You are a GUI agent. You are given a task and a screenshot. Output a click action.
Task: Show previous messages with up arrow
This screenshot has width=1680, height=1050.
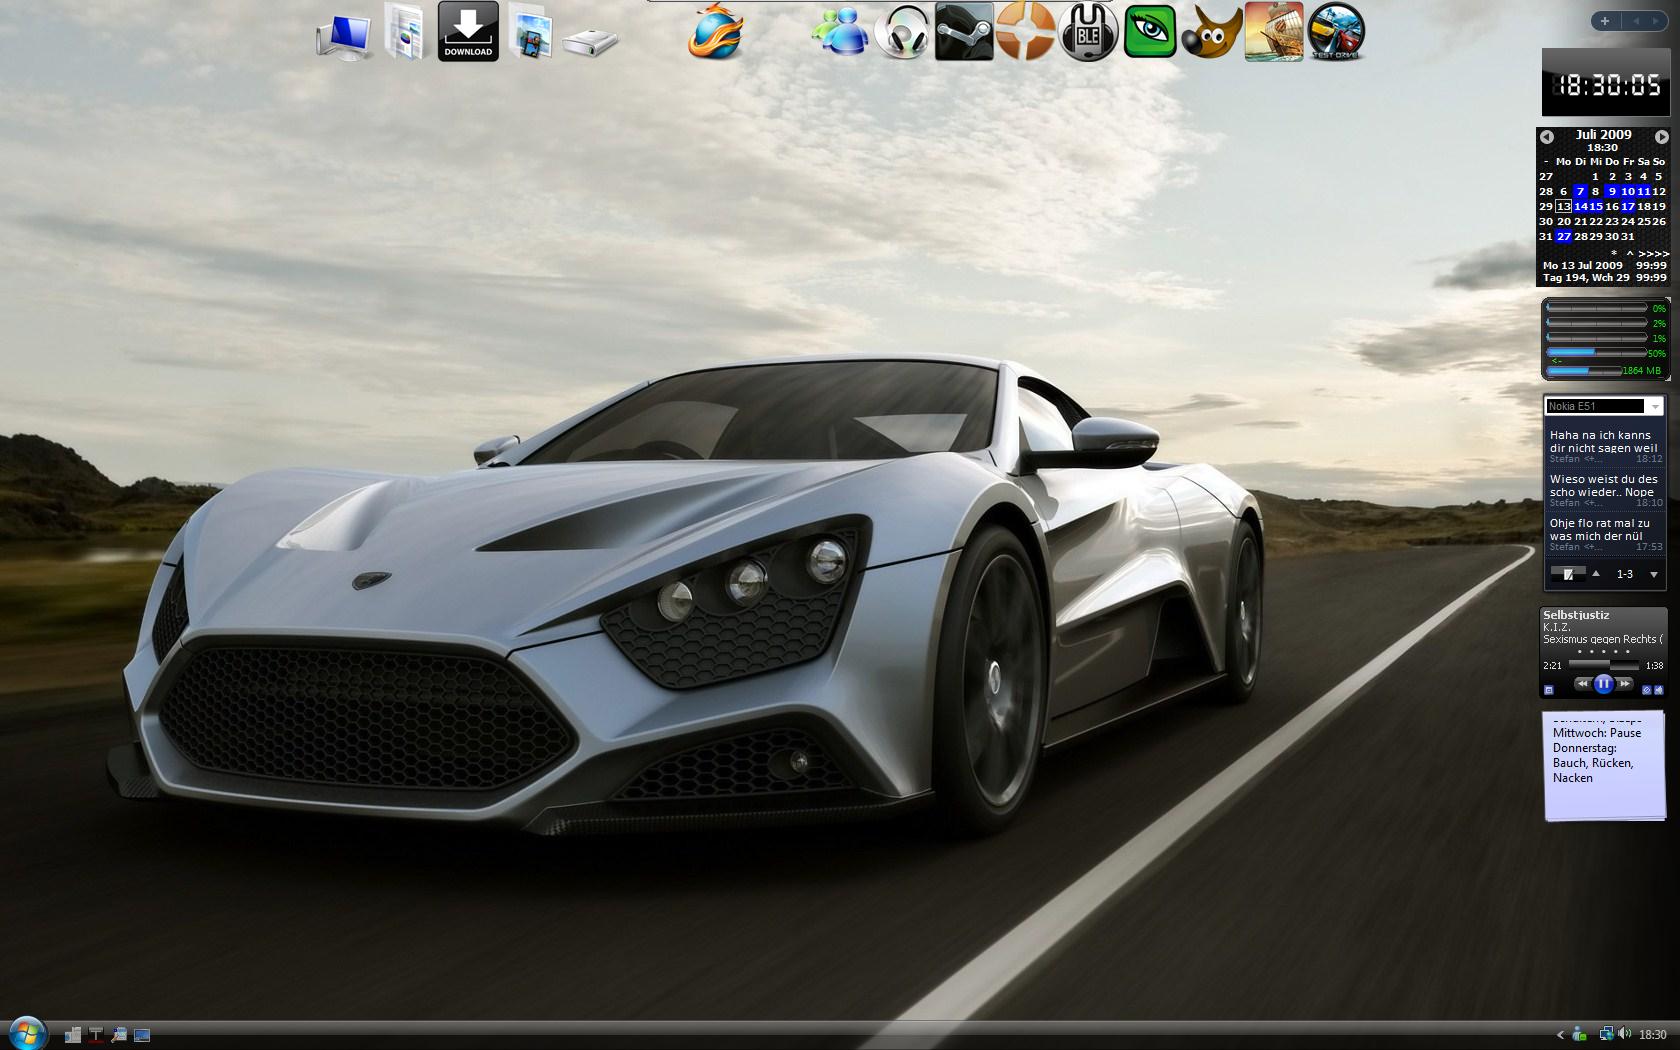(1596, 574)
